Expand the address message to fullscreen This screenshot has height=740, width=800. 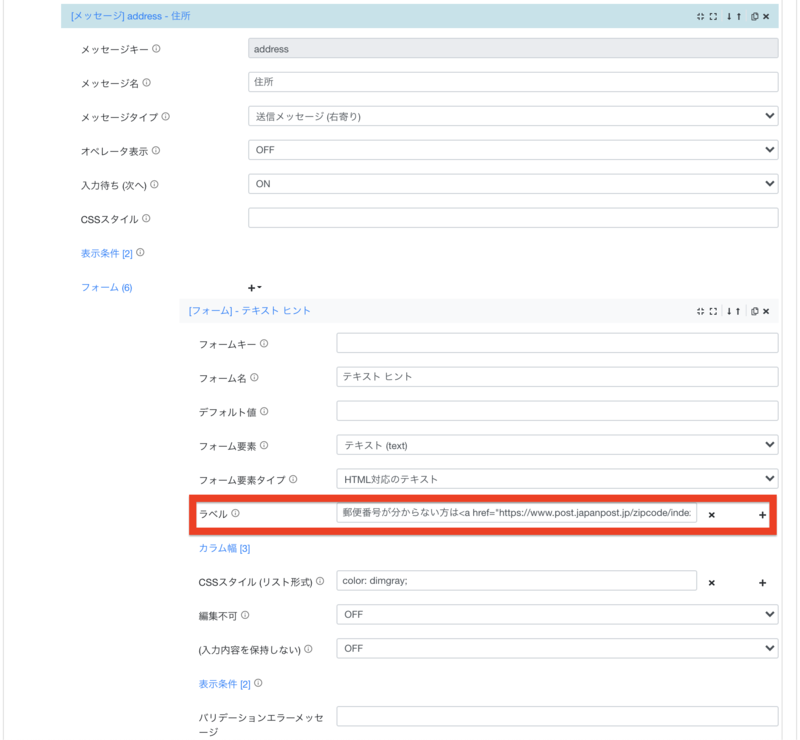713,15
